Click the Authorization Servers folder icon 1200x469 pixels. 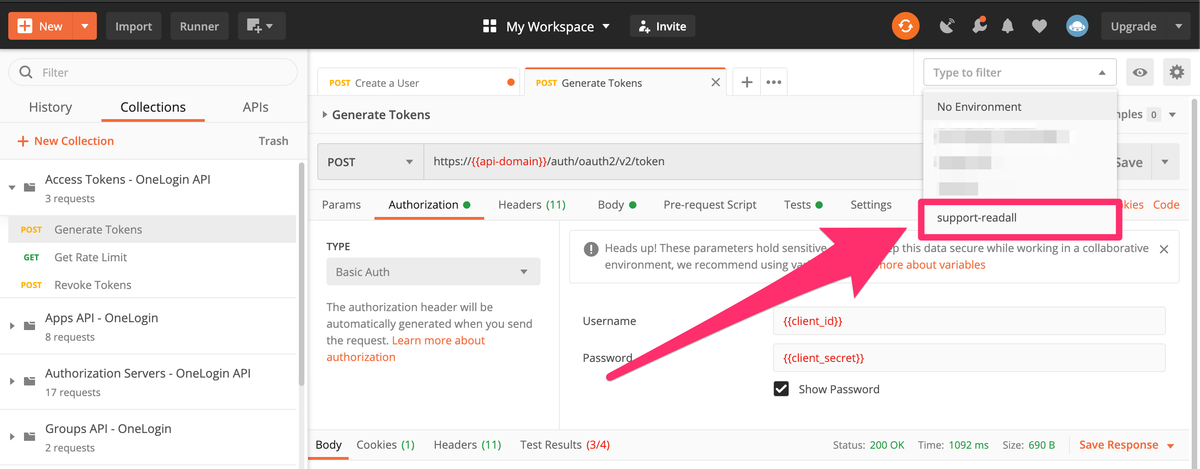tap(31, 381)
